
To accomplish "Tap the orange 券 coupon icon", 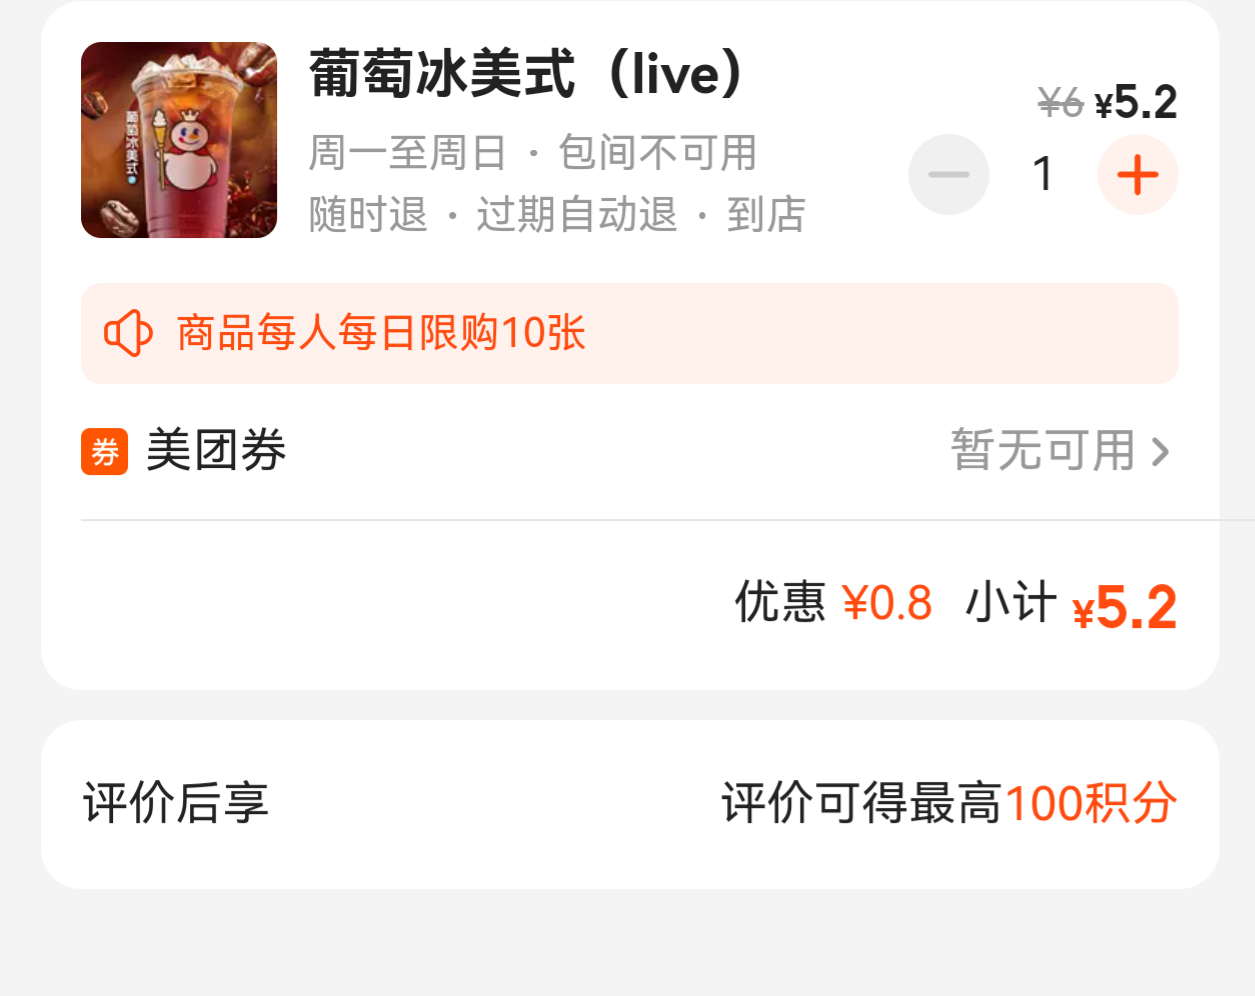I will click(105, 452).
